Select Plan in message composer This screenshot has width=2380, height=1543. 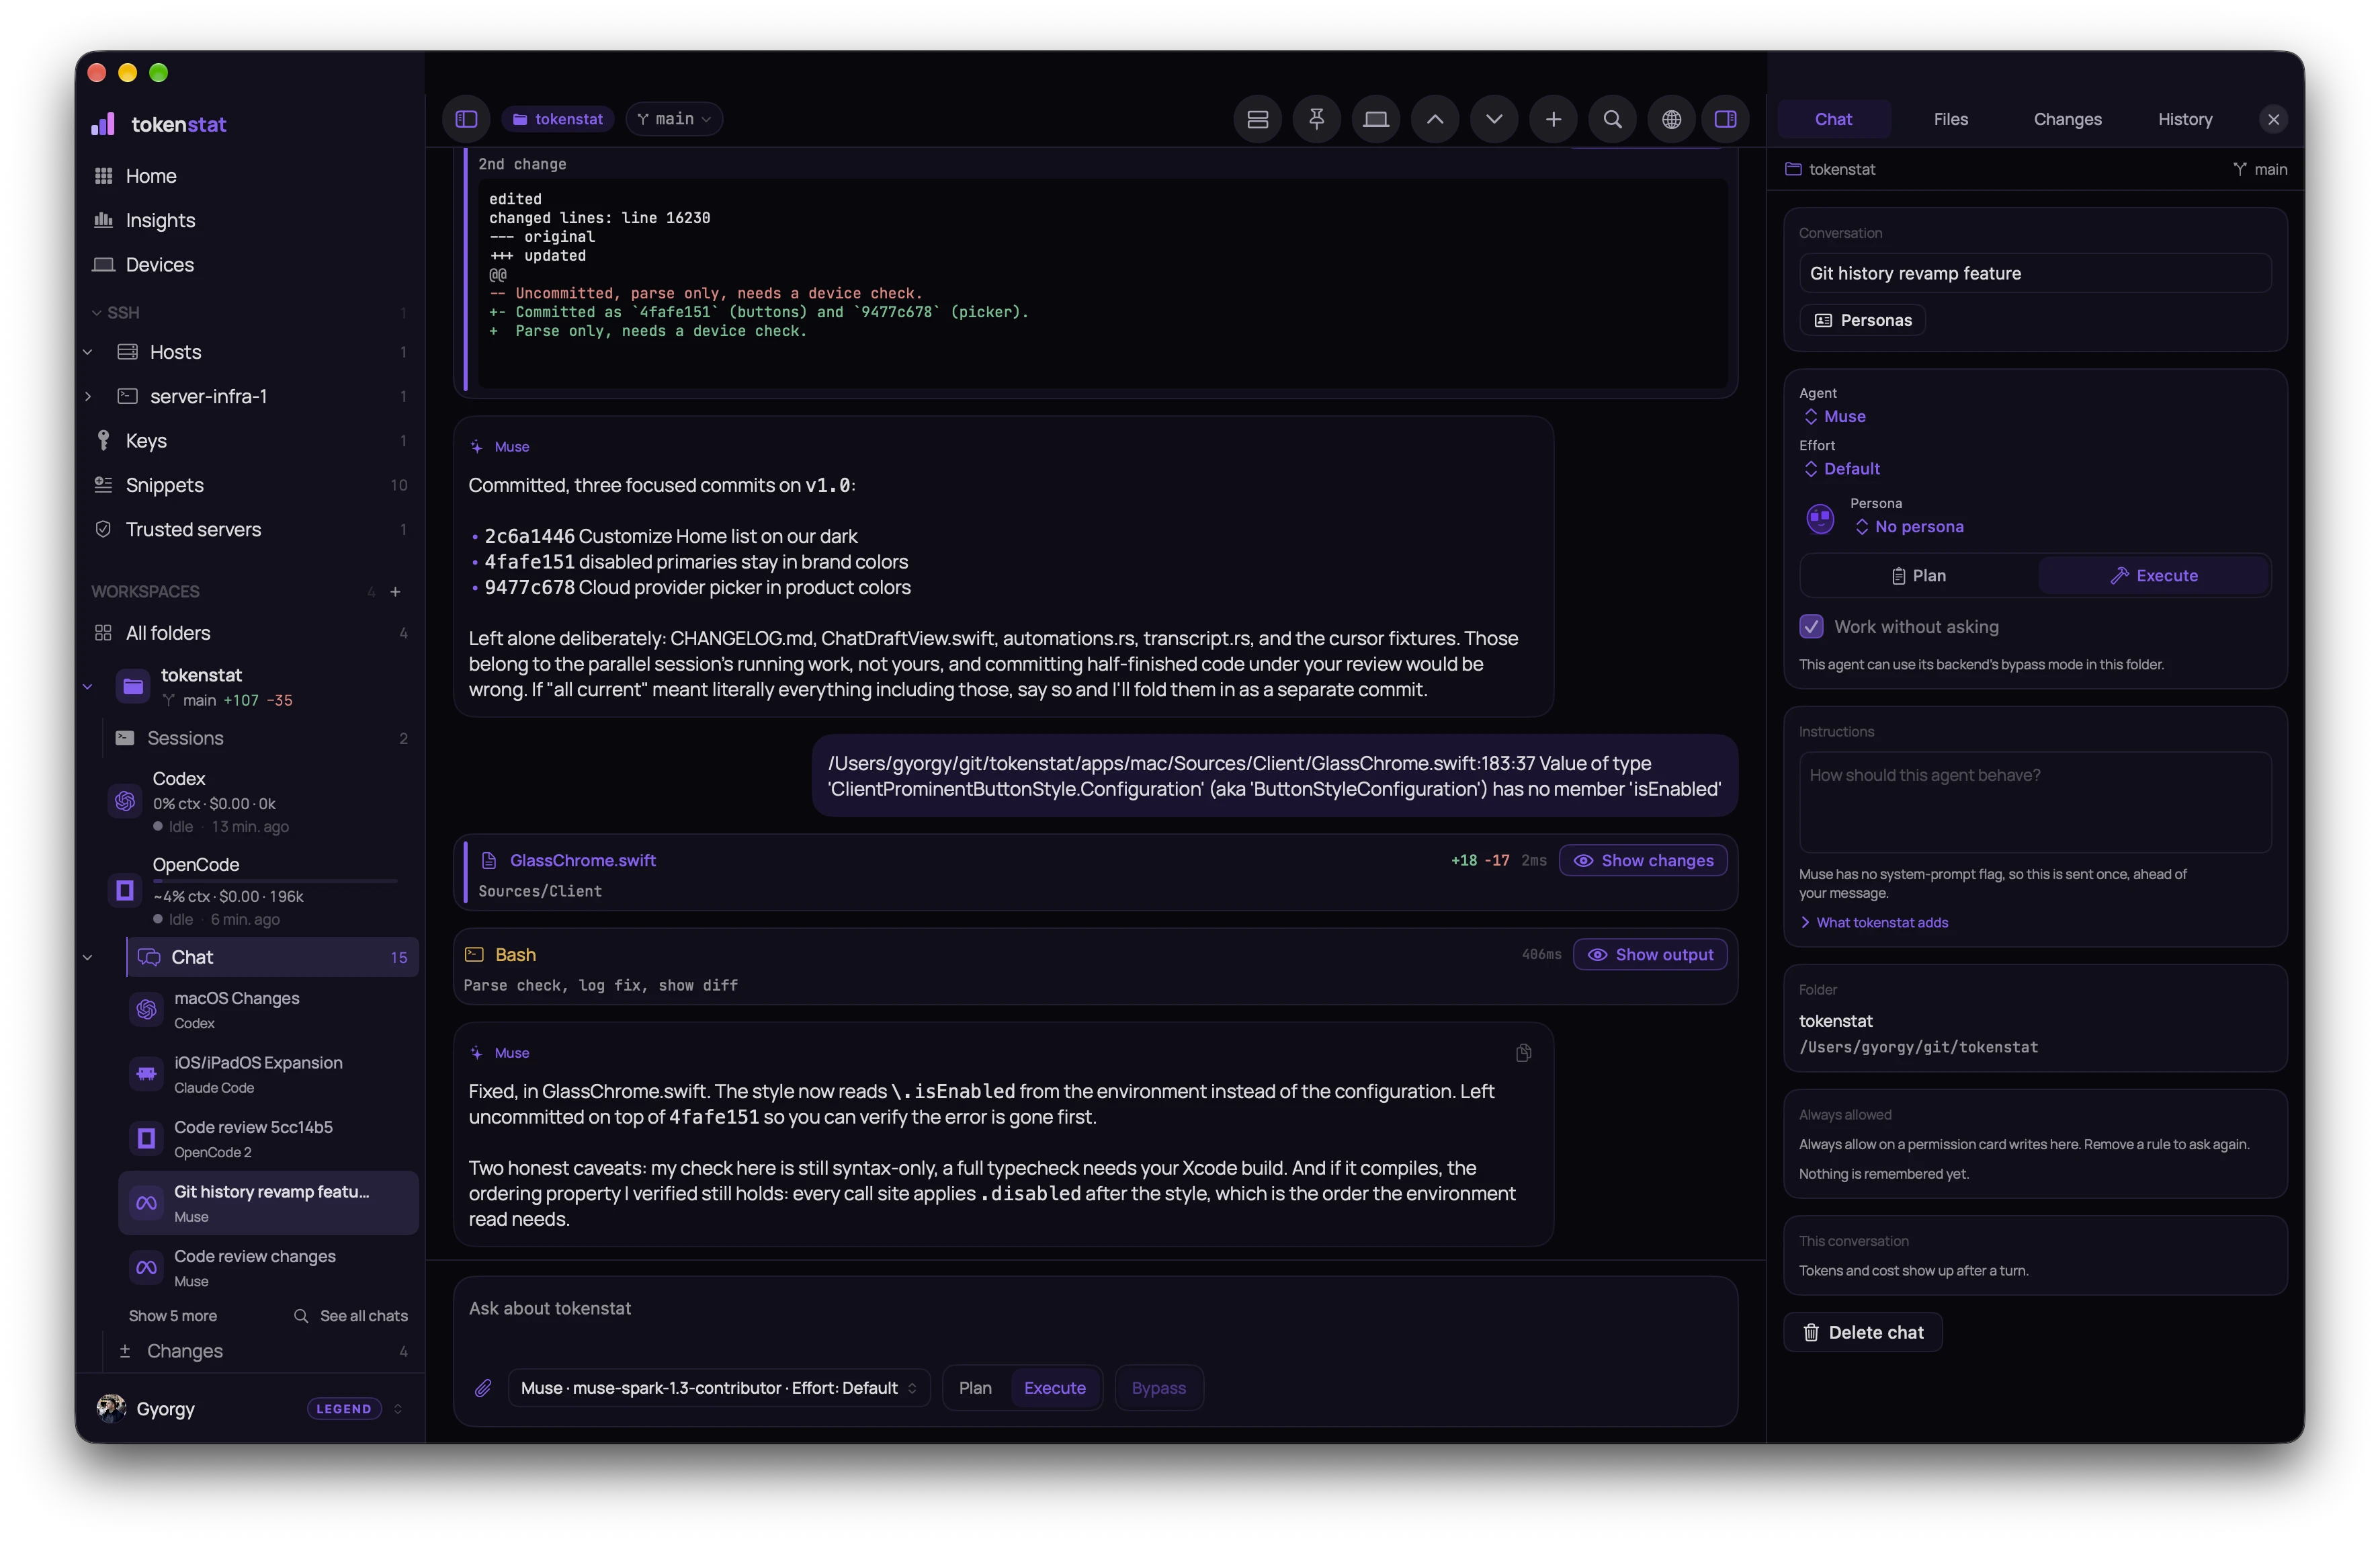975,1388
